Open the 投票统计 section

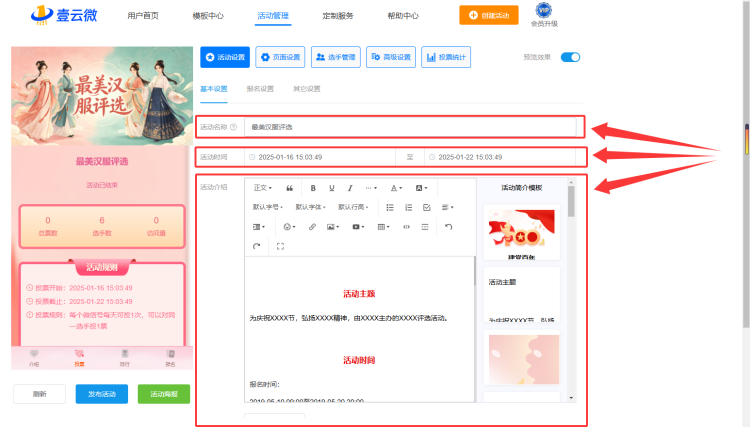[446, 57]
